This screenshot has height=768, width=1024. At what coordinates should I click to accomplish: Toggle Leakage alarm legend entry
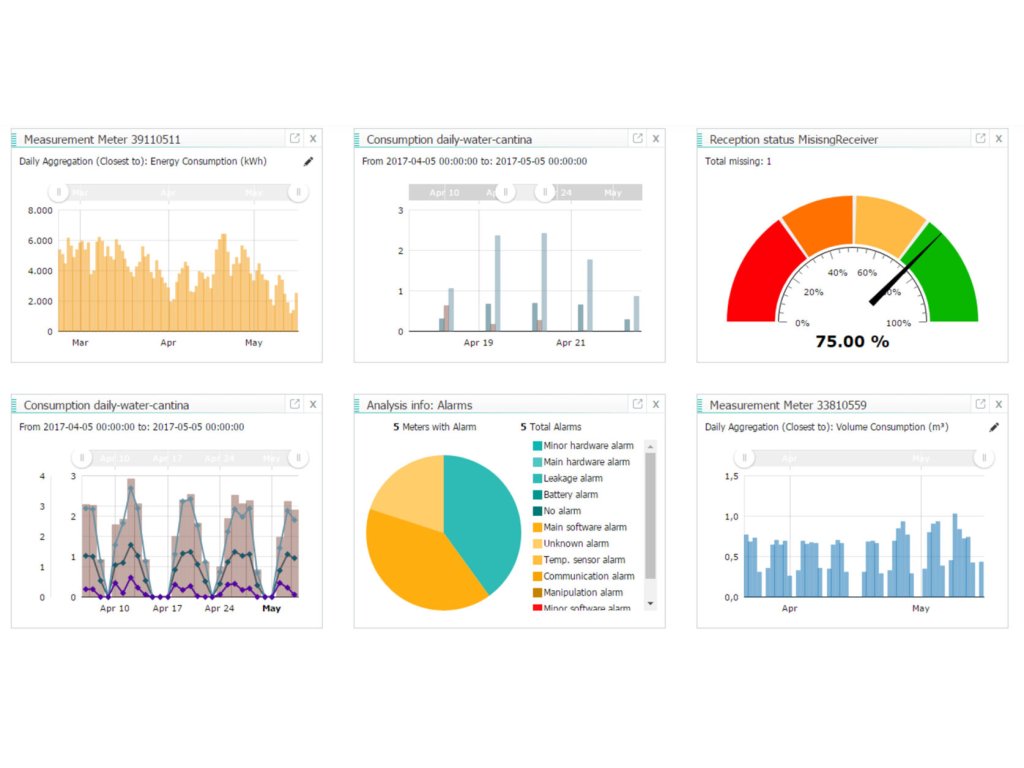[x=568, y=478]
